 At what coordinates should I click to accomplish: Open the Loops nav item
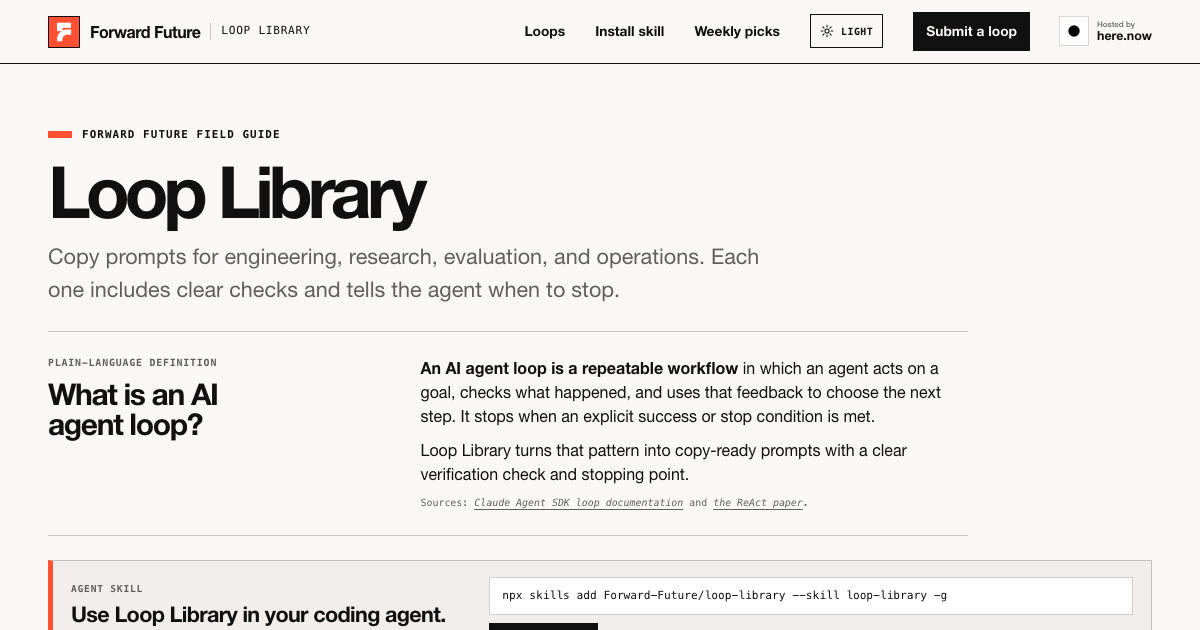tap(545, 31)
